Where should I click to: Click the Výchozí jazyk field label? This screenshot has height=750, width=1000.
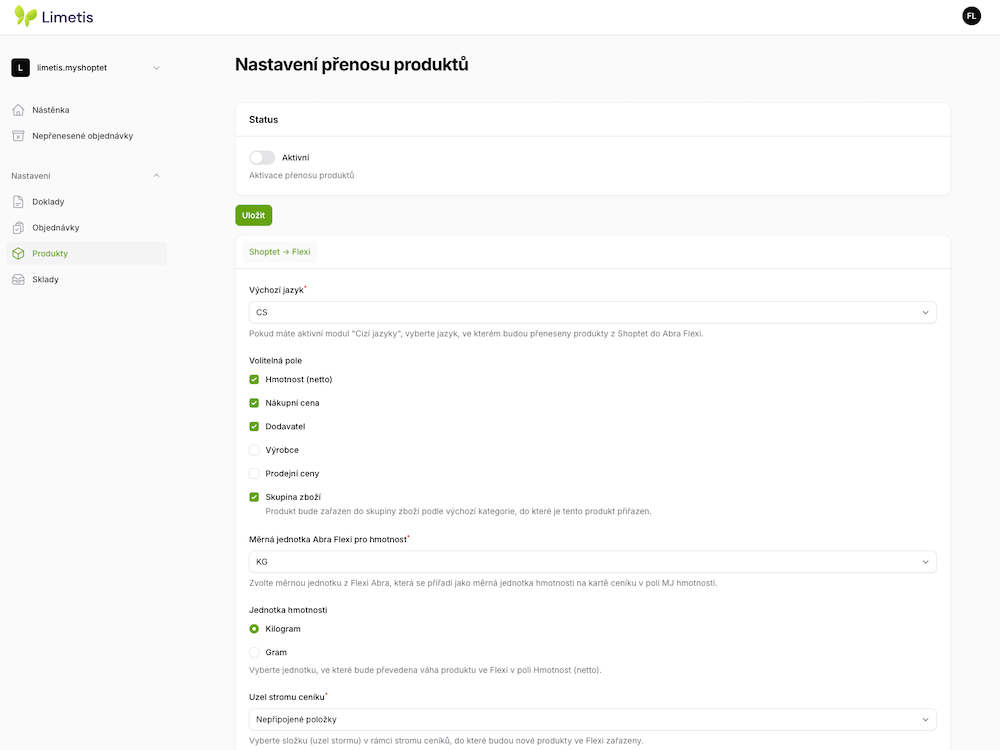(x=277, y=290)
